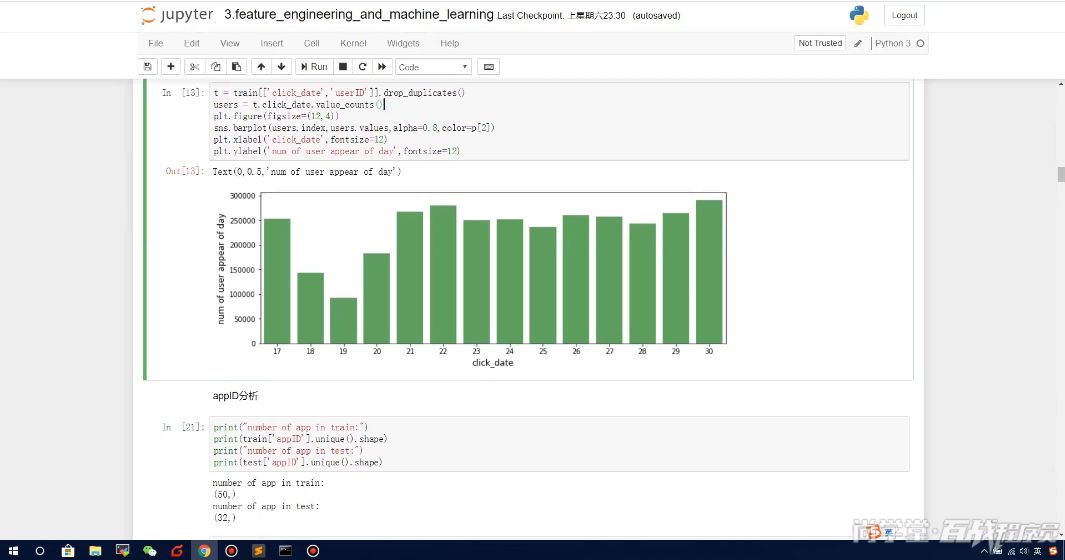Image resolution: width=1065 pixels, height=560 pixels.
Task: Click the pencil edit-mode indicator icon
Action: 858,43
